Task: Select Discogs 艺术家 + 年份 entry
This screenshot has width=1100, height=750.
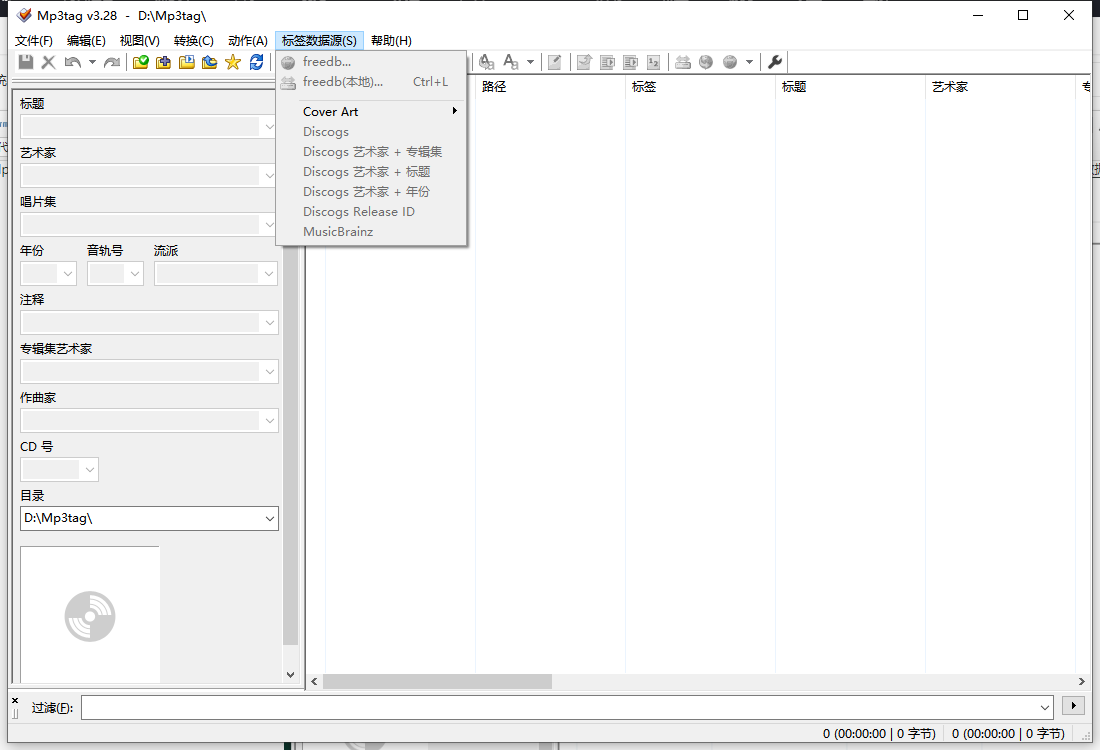Action: 371,192
